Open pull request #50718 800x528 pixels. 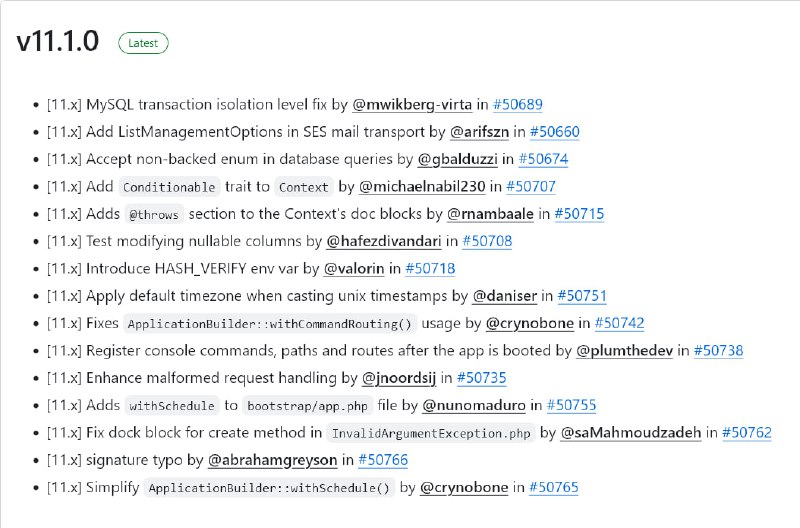coord(430,269)
